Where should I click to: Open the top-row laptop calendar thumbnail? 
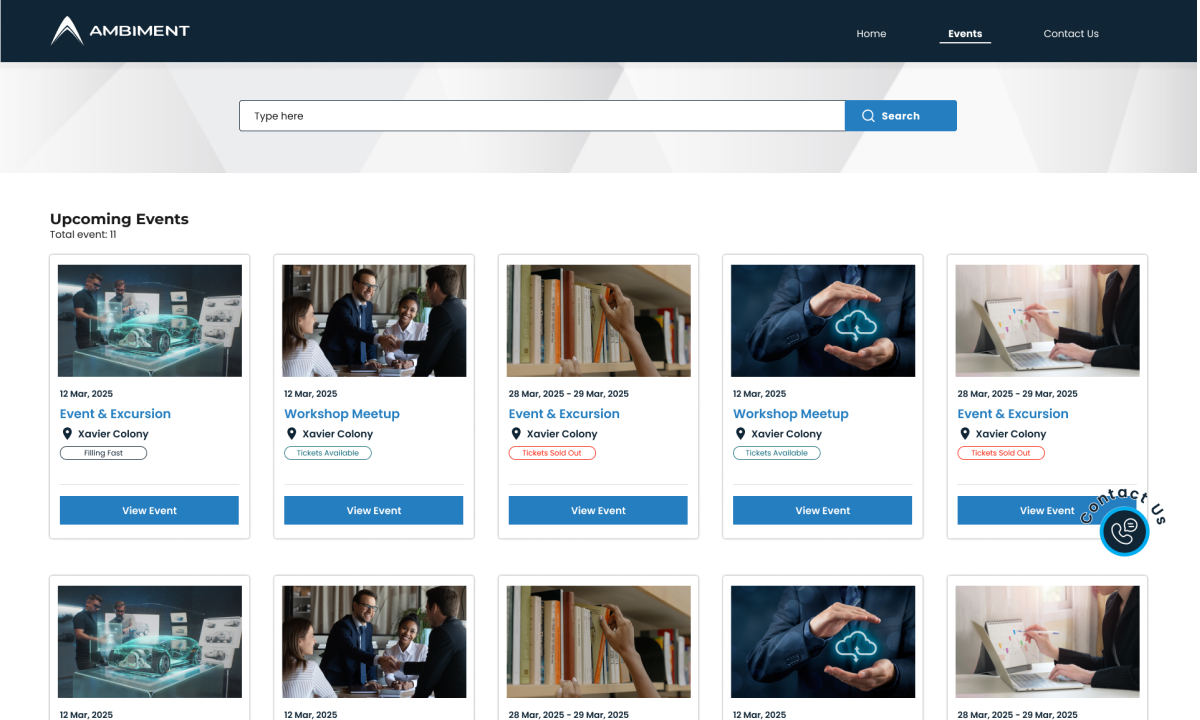tap(1048, 320)
